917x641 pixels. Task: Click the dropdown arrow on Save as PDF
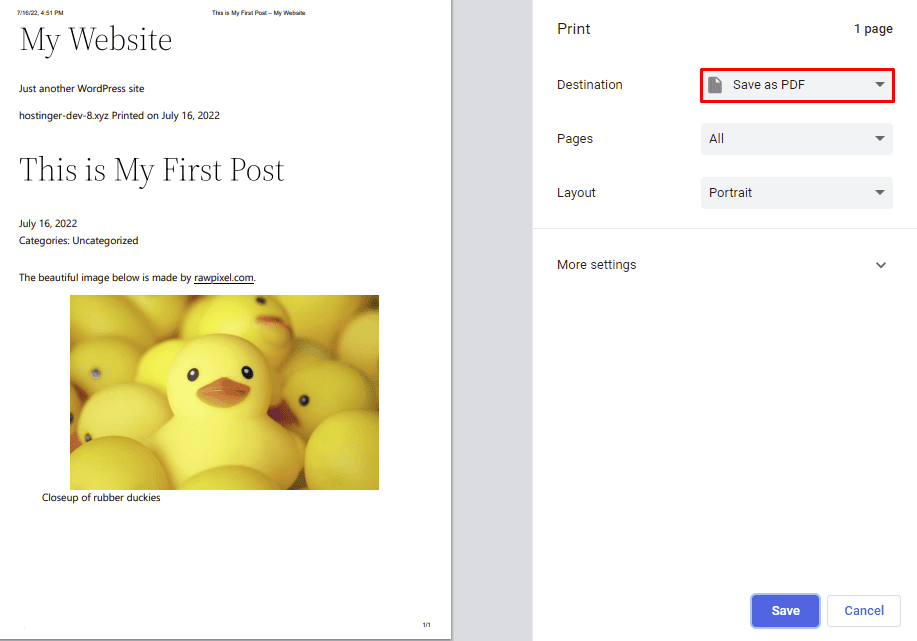click(x=879, y=85)
